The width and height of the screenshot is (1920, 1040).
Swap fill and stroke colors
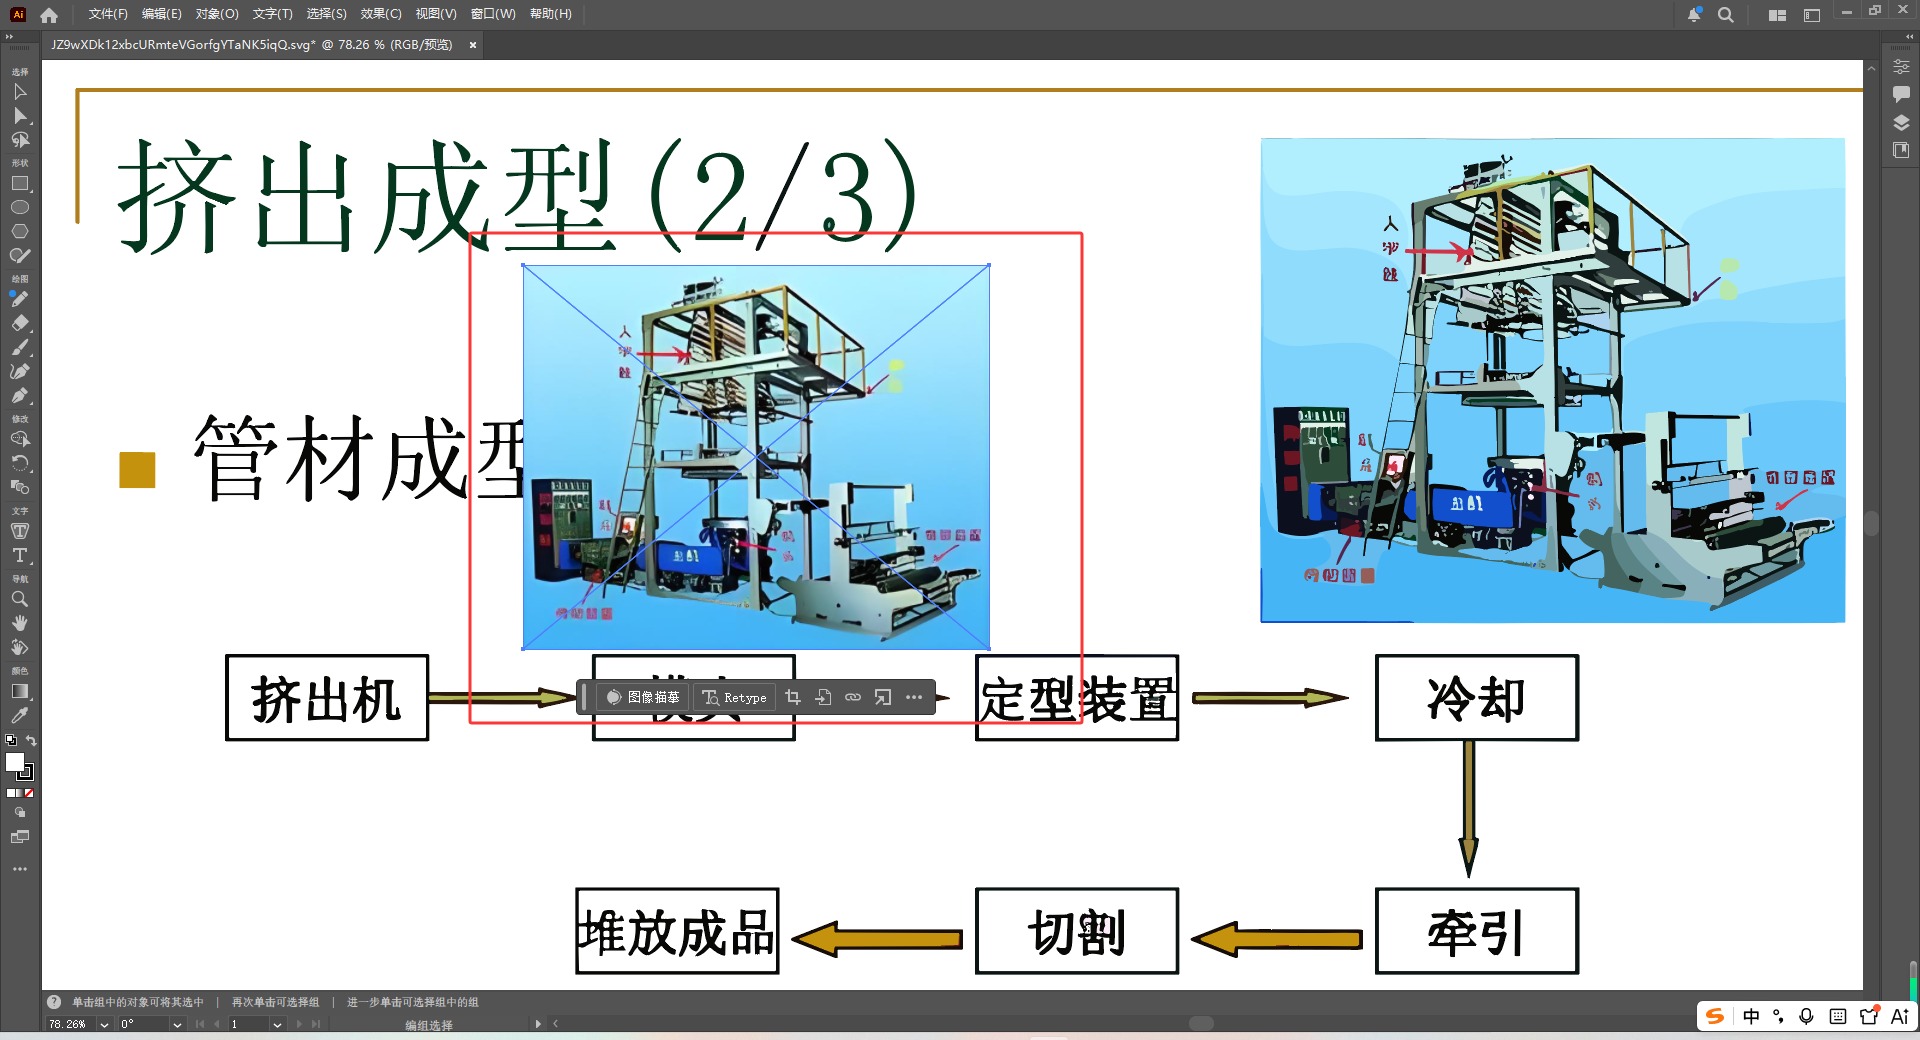pos(31,740)
